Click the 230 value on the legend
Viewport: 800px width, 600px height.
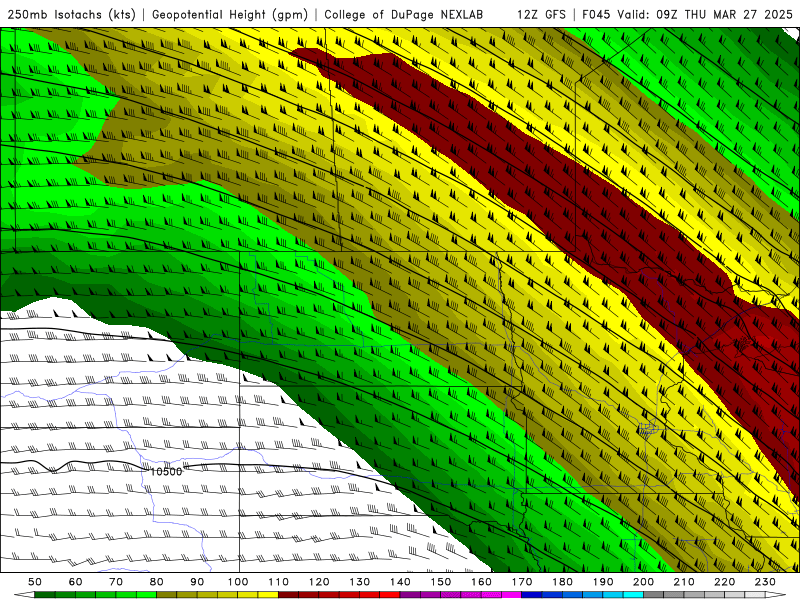click(x=765, y=582)
